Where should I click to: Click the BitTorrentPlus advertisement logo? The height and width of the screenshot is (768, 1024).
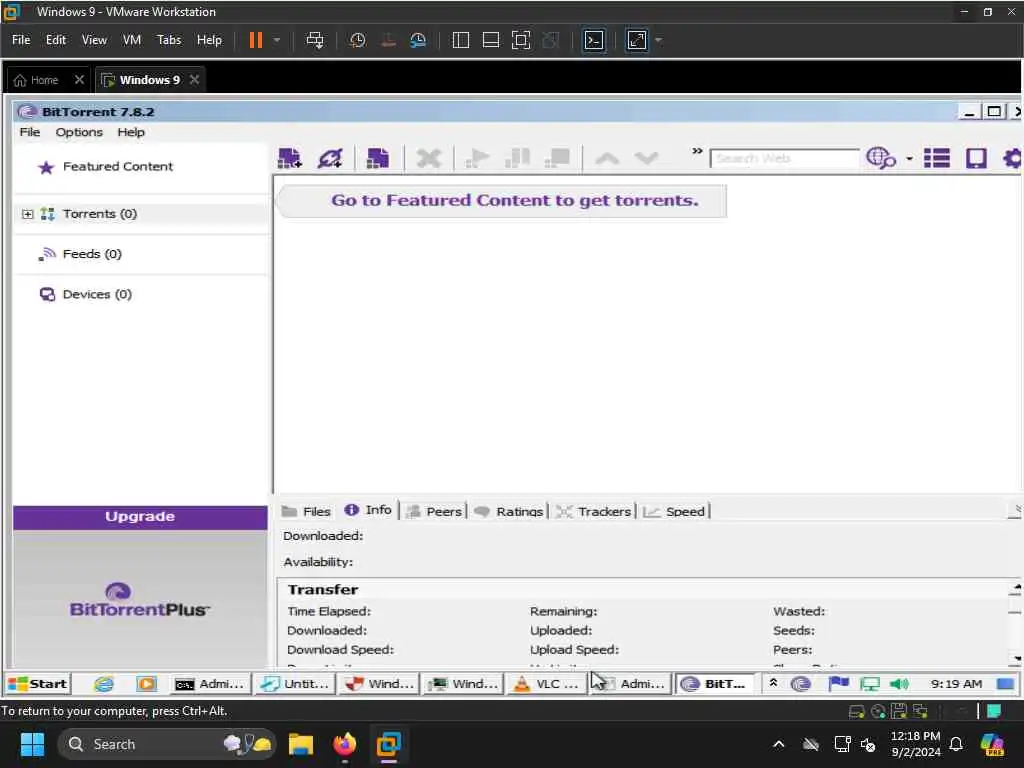[x=140, y=601]
